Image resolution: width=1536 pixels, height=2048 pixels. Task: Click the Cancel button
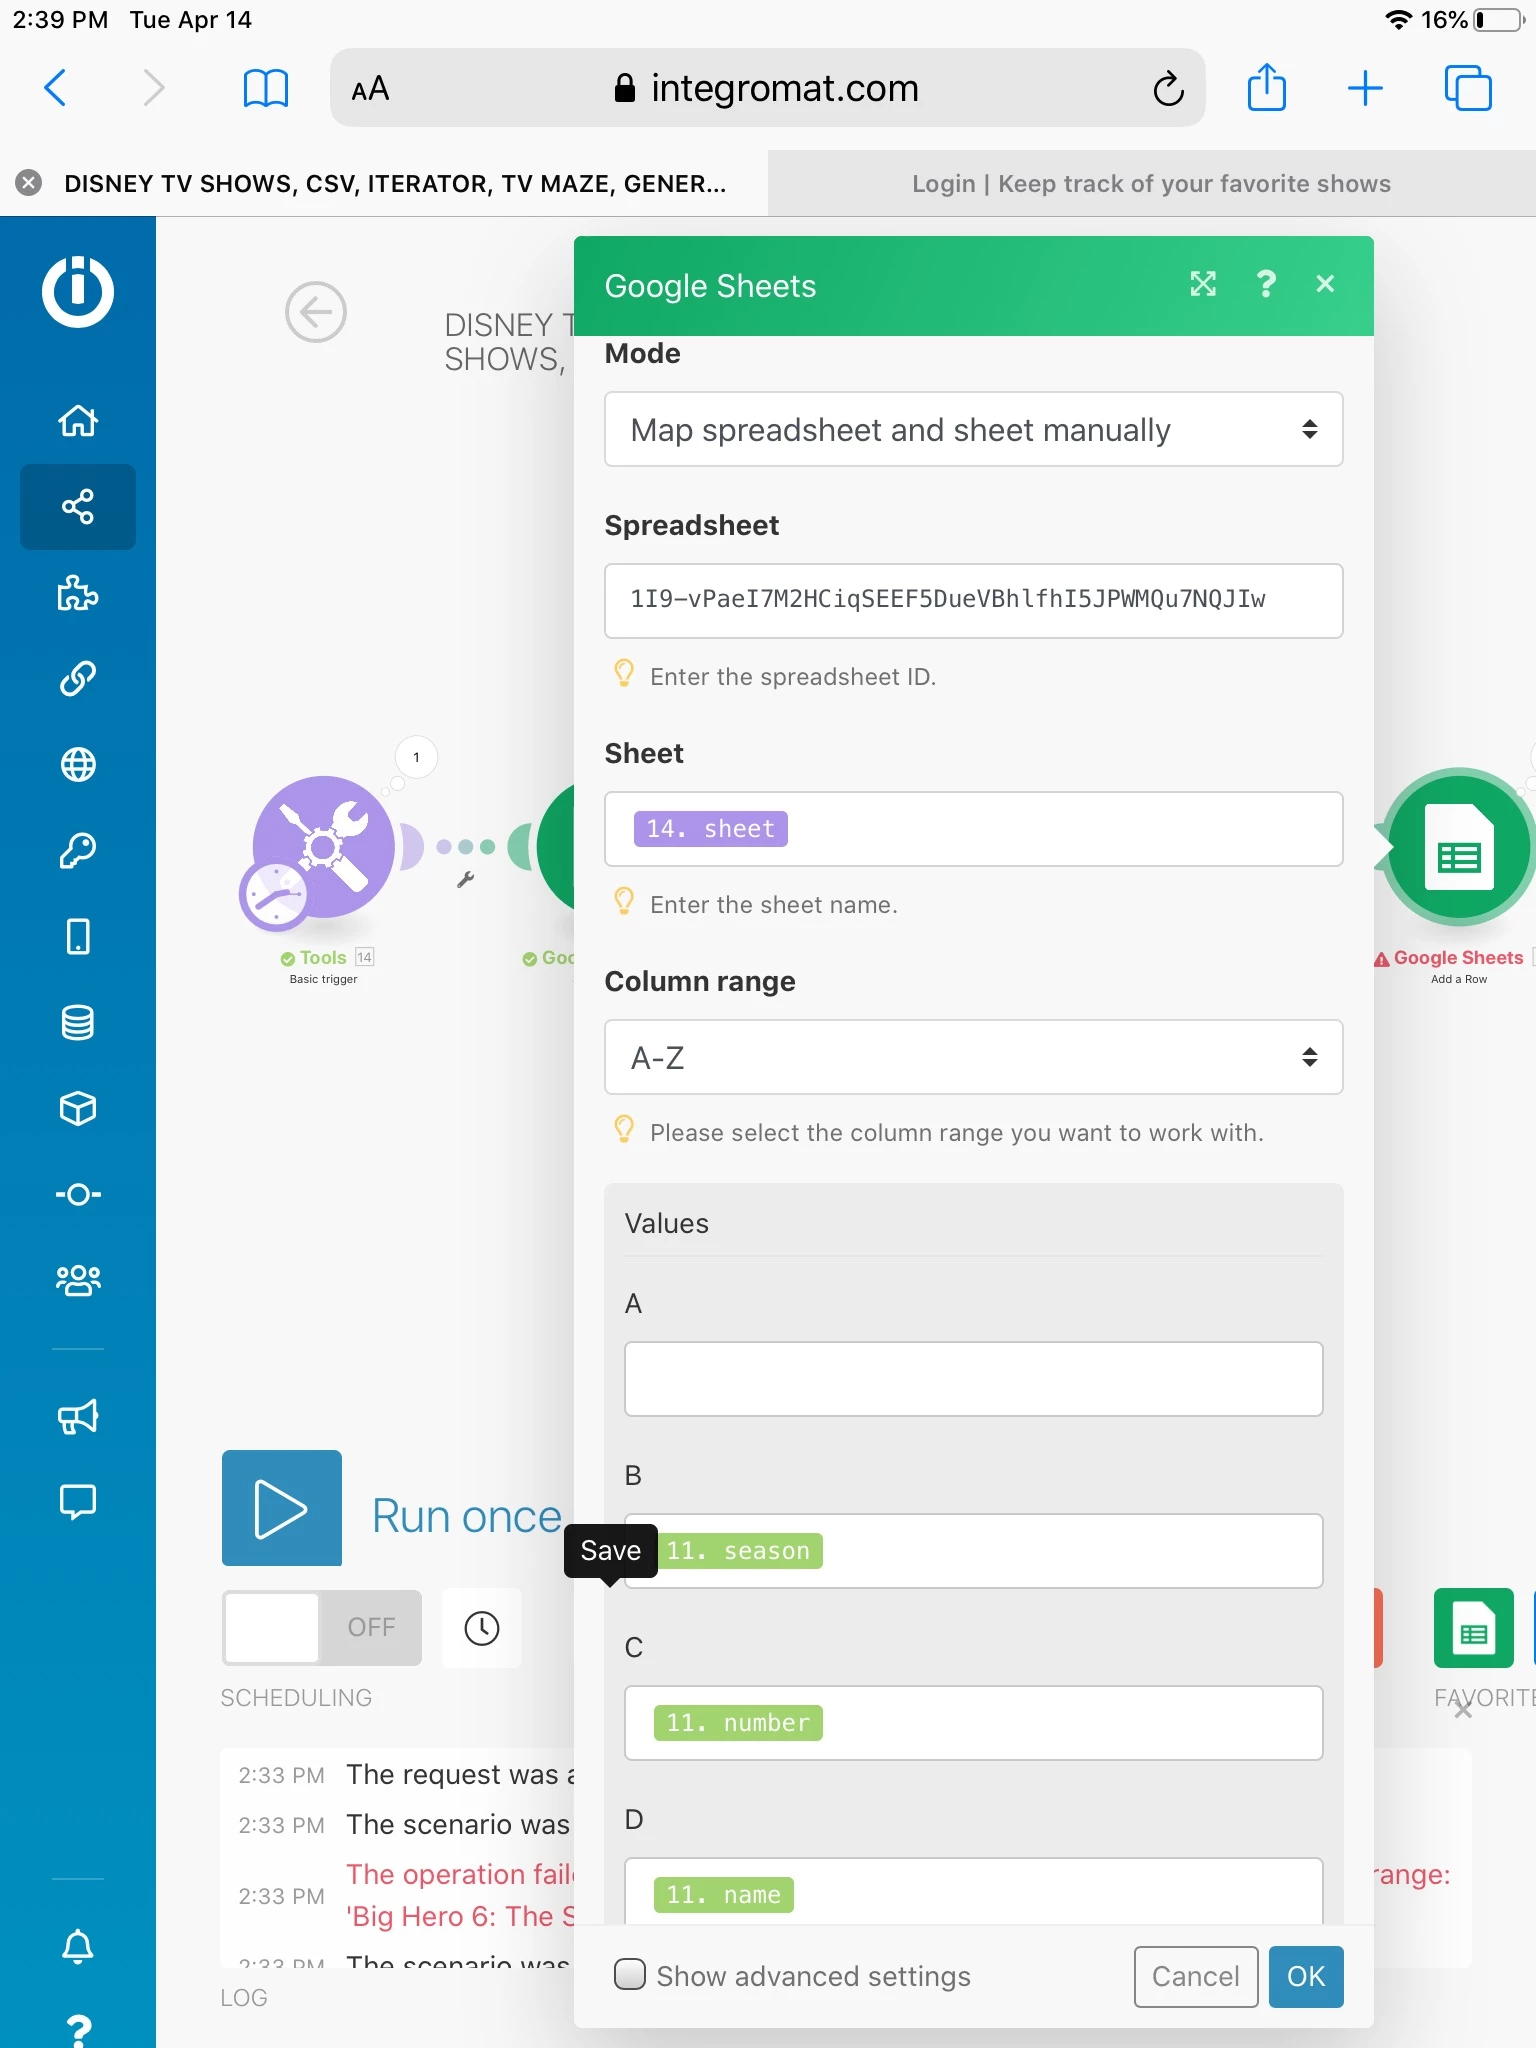click(1196, 1976)
